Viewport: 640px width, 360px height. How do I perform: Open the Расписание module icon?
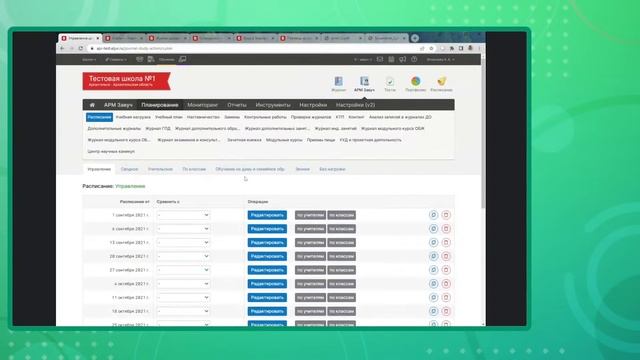pyautogui.click(x=441, y=84)
